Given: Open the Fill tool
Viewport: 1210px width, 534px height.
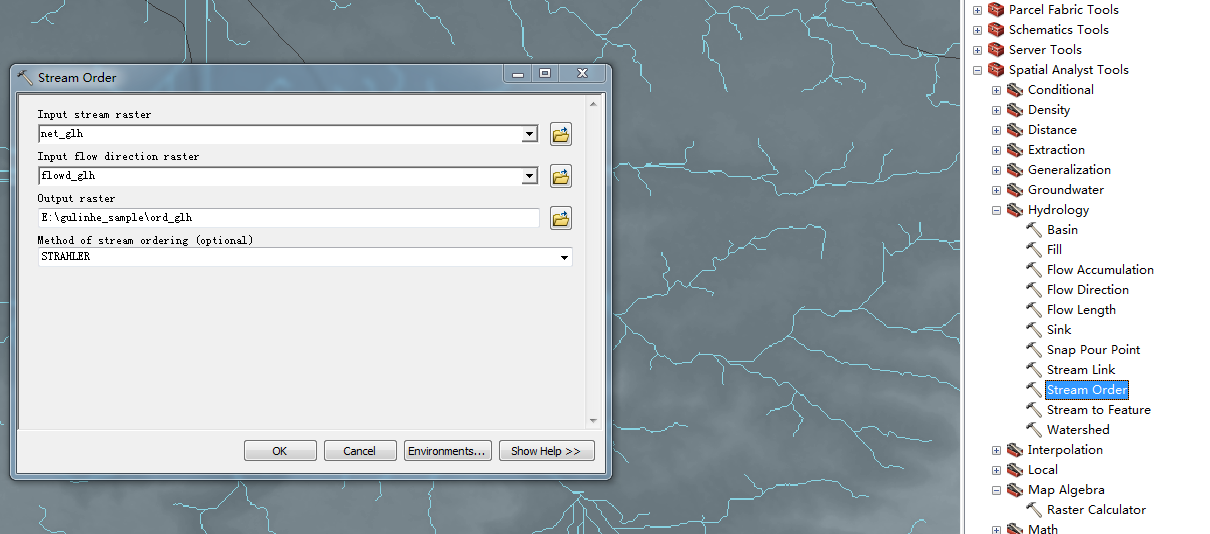Looking at the screenshot, I should coord(1054,250).
